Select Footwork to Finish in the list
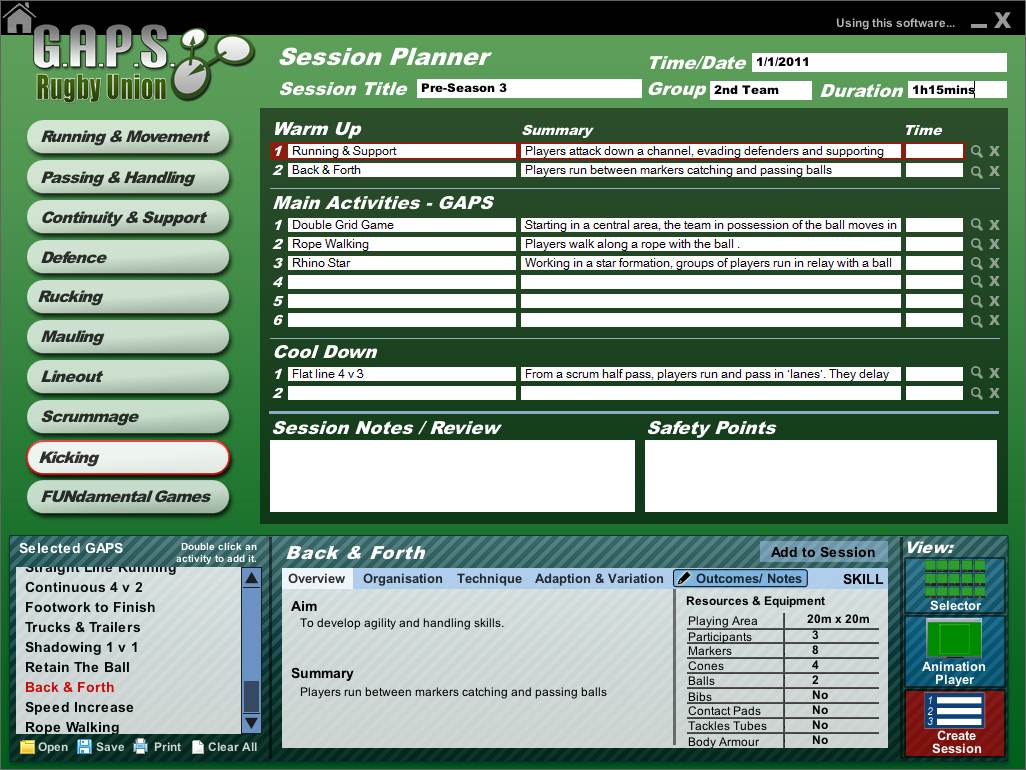Image resolution: width=1026 pixels, height=770 pixels. 90,607
